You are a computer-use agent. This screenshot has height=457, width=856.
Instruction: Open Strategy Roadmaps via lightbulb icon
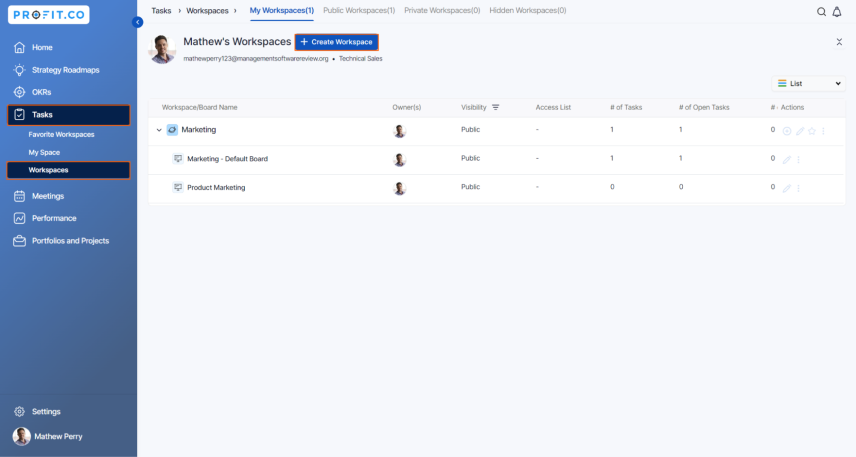tap(20, 70)
